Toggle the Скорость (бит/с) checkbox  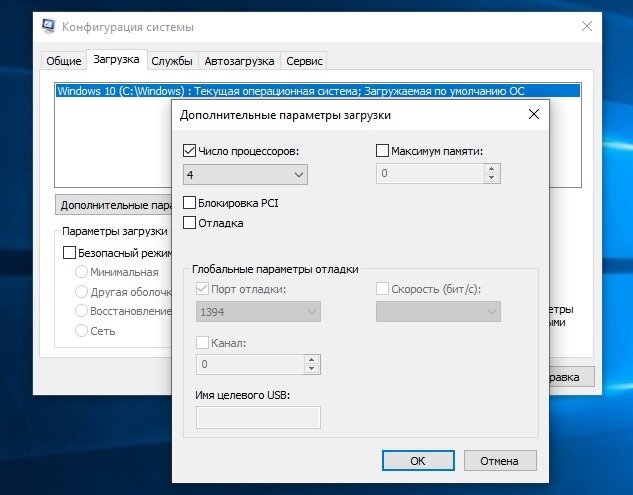point(382,289)
